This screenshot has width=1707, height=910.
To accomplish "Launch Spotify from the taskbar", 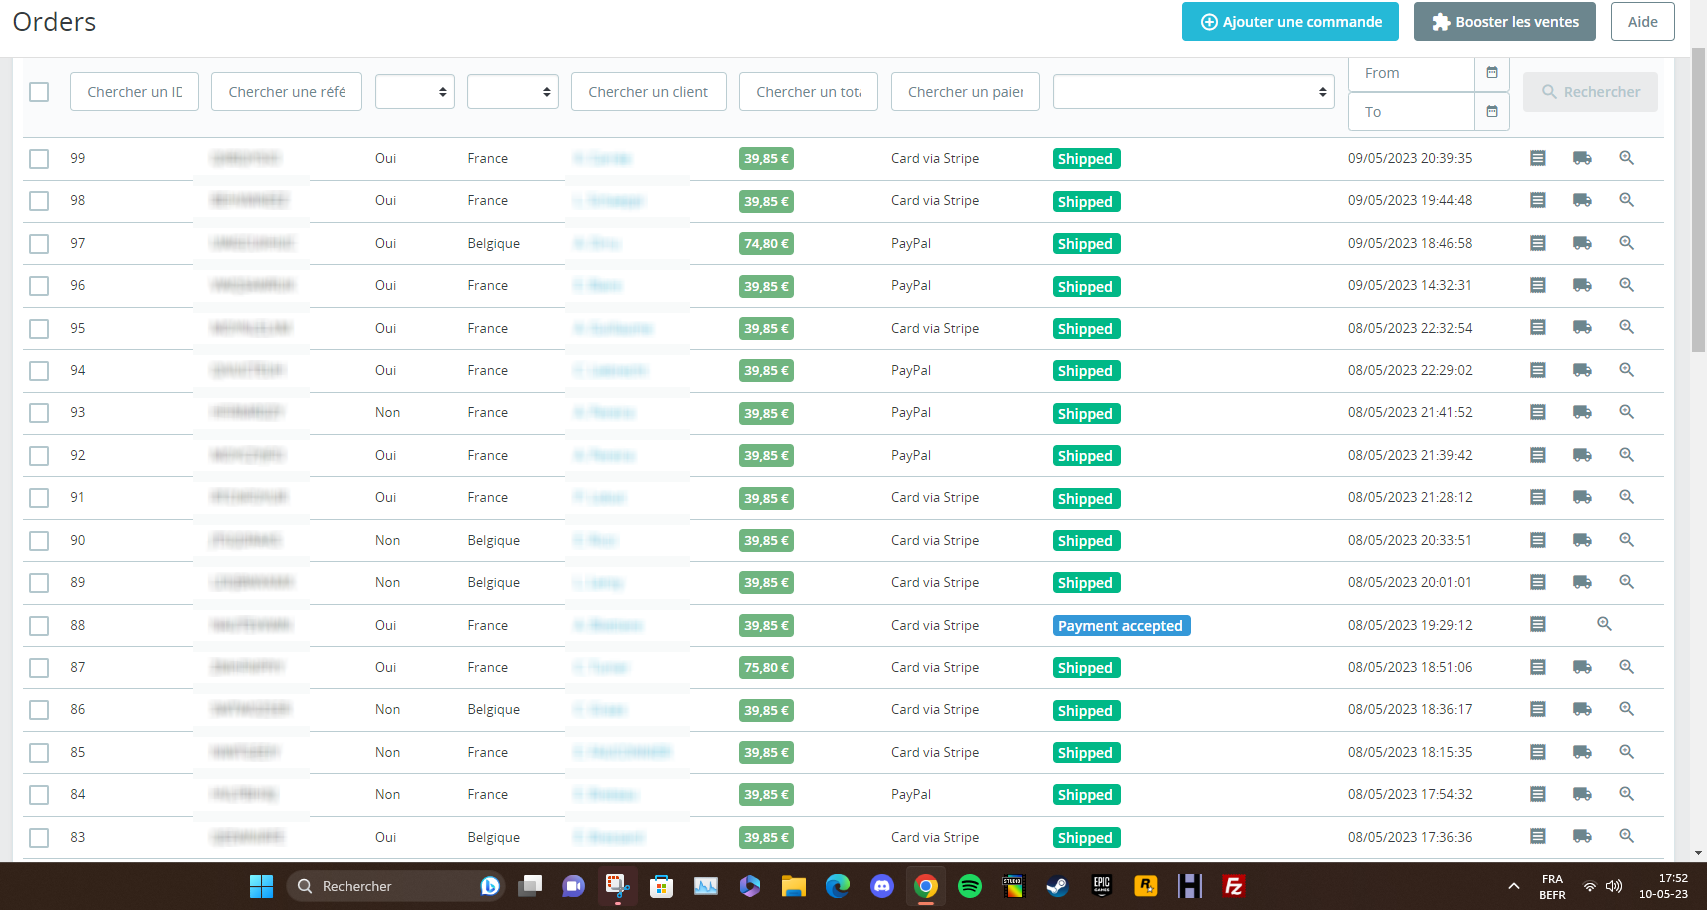I will [969, 886].
